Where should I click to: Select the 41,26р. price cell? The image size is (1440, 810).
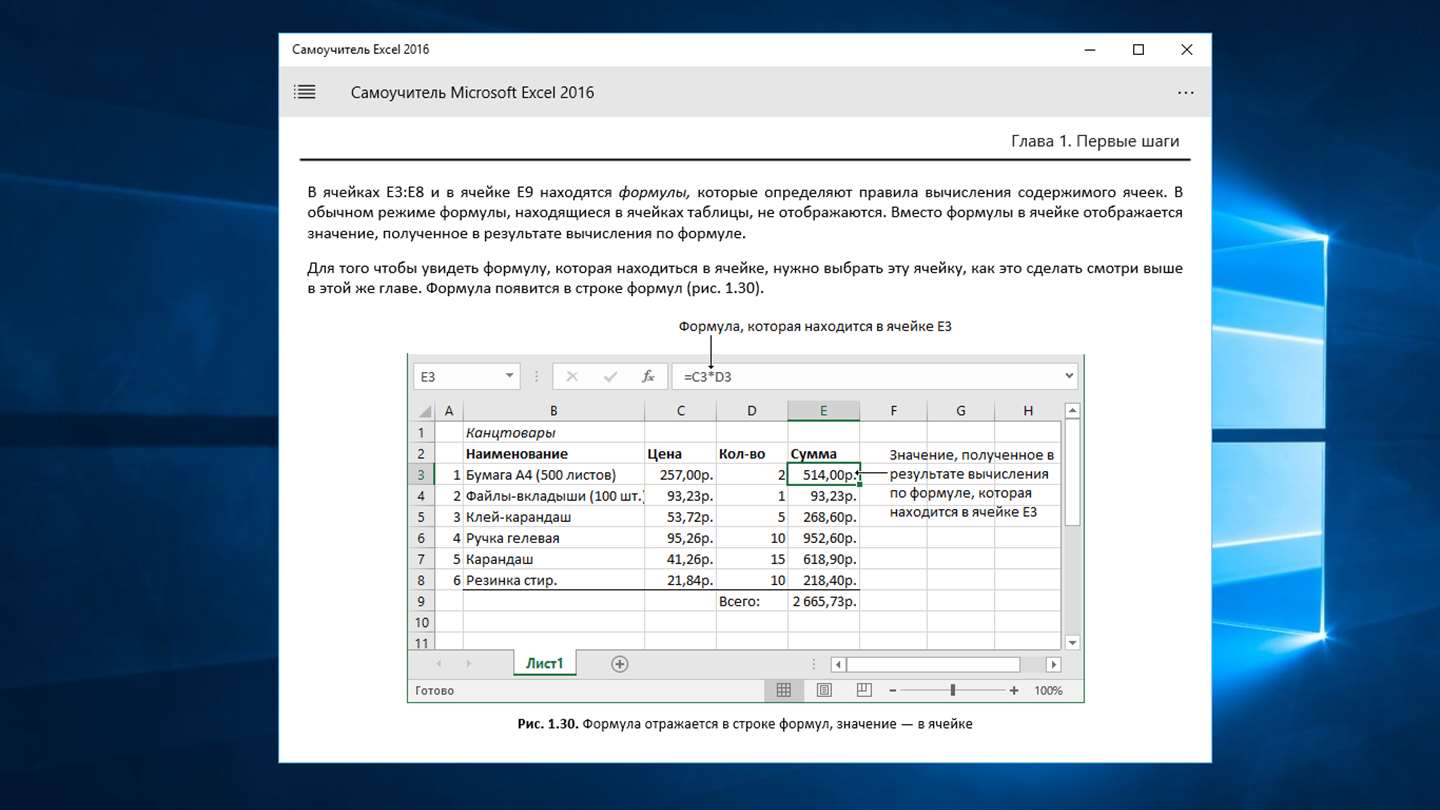tap(681, 559)
